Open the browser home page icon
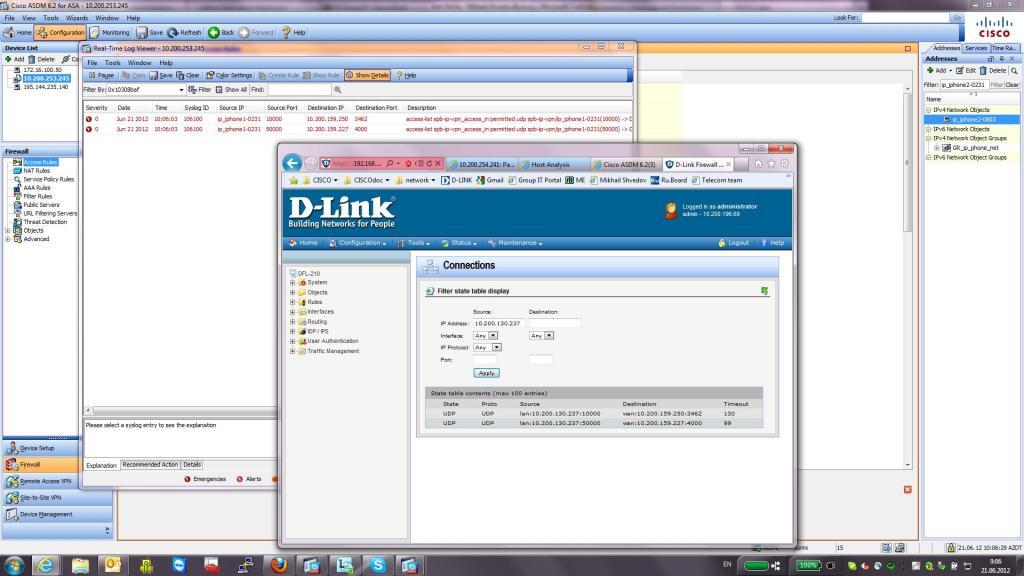This screenshot has width=1024, height=576. point(758,164)
